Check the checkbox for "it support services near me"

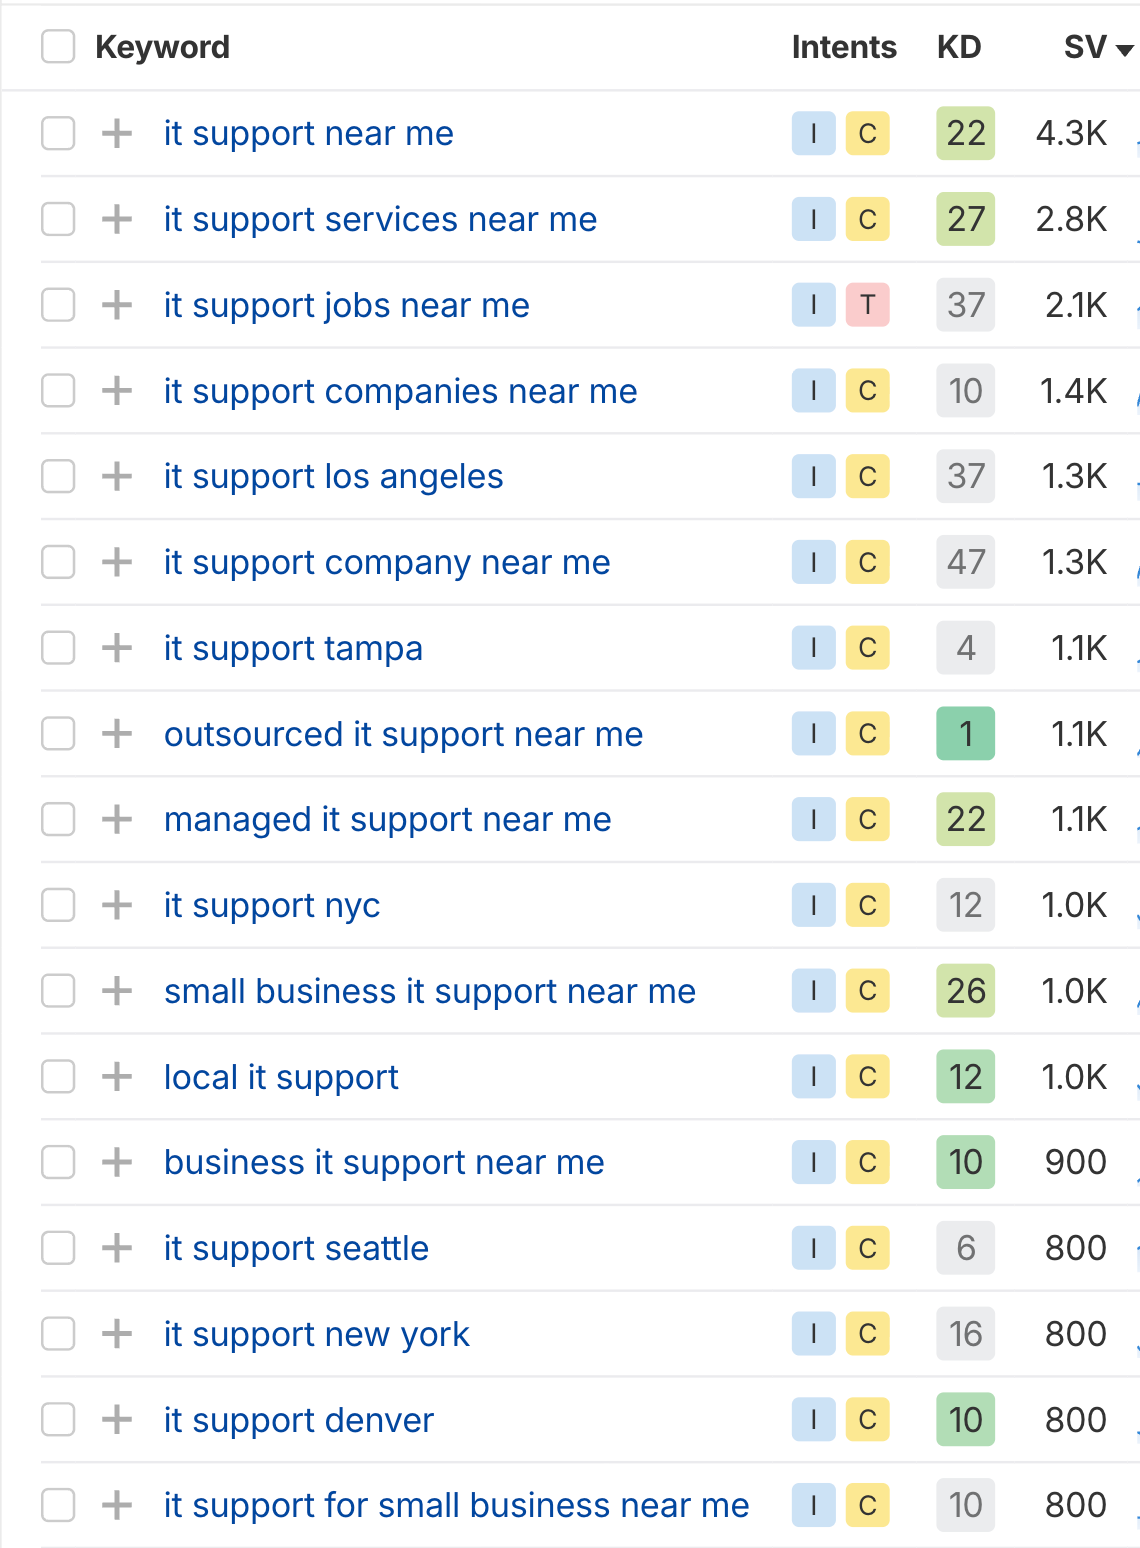[x=57, y=219]
